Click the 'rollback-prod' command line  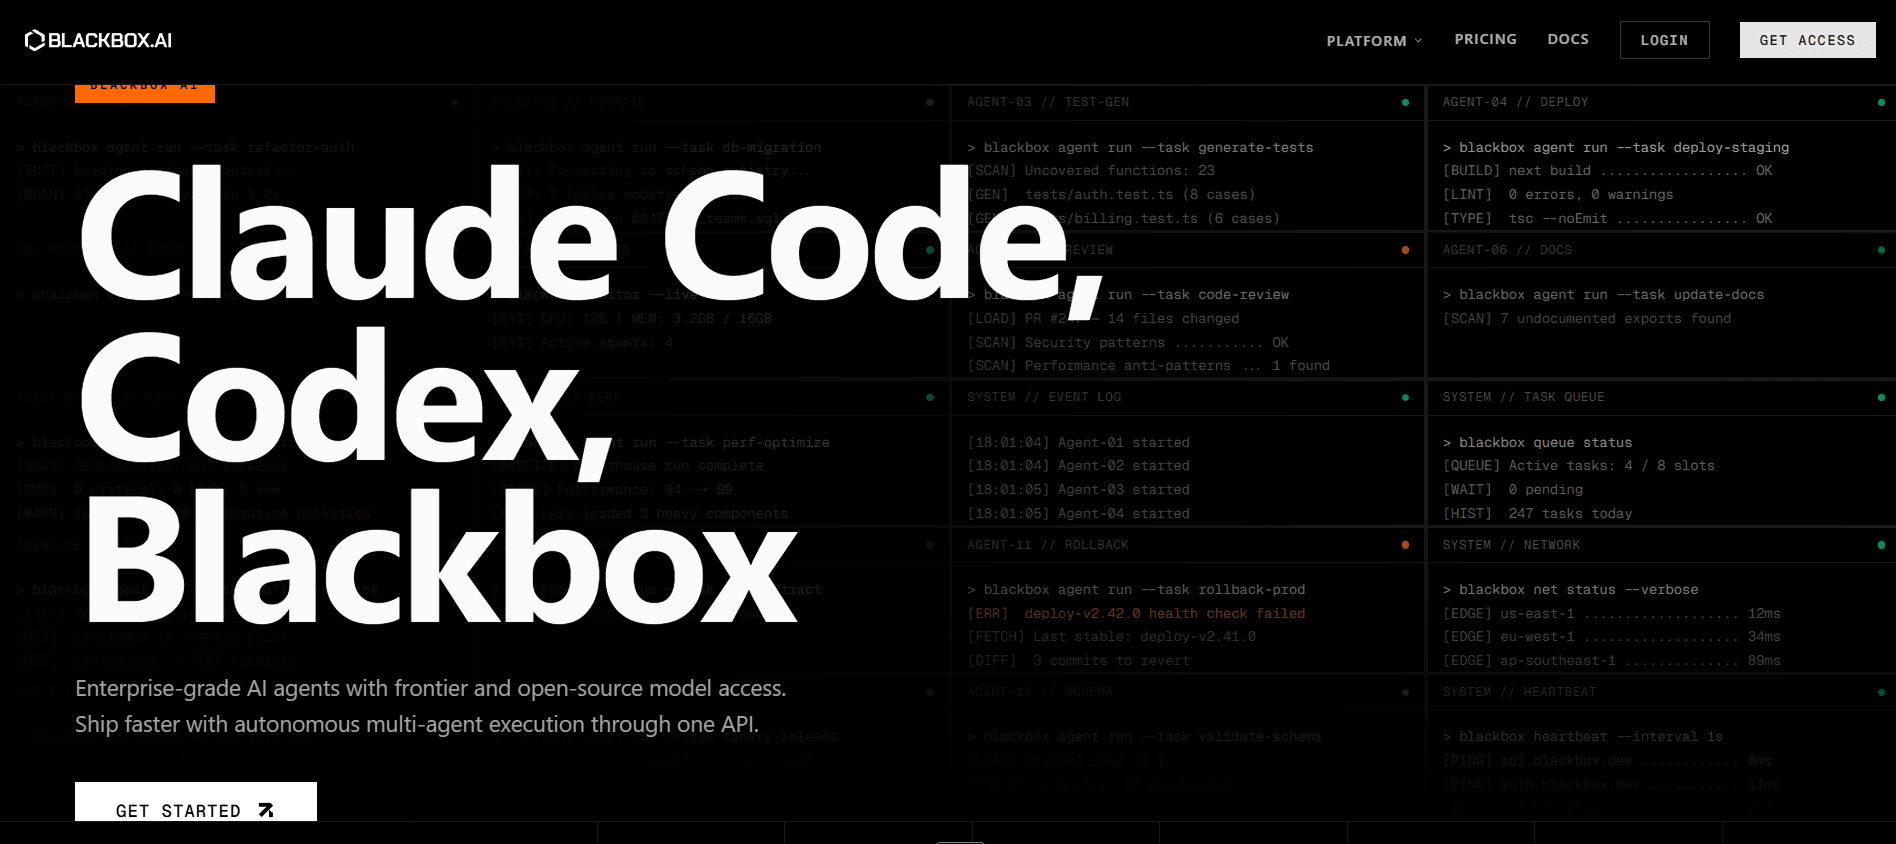(x=1136, y=590)
